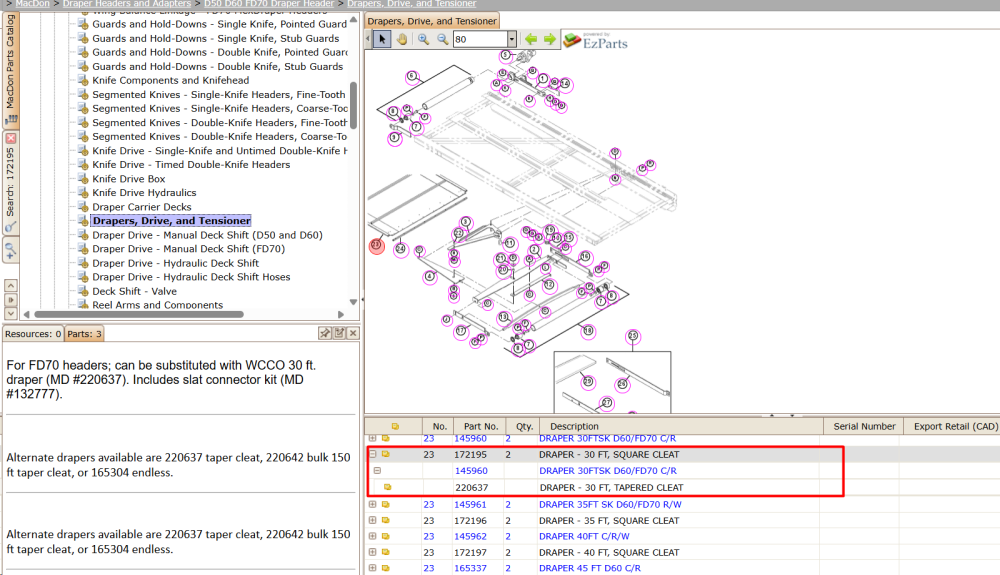Close the Search: 172195 side tab

pyautogui.click(x=10, y=138)
